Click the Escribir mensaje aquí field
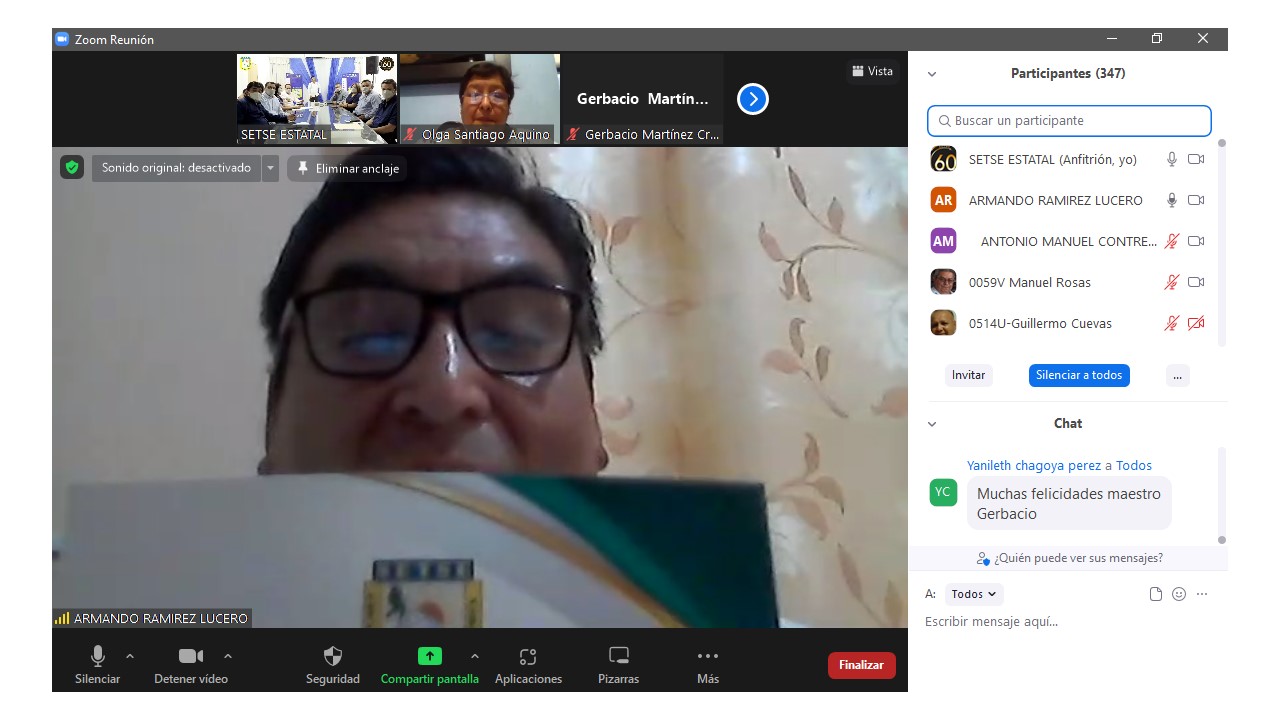Screen dimensions: 1280x720 tap(1068, 622)
